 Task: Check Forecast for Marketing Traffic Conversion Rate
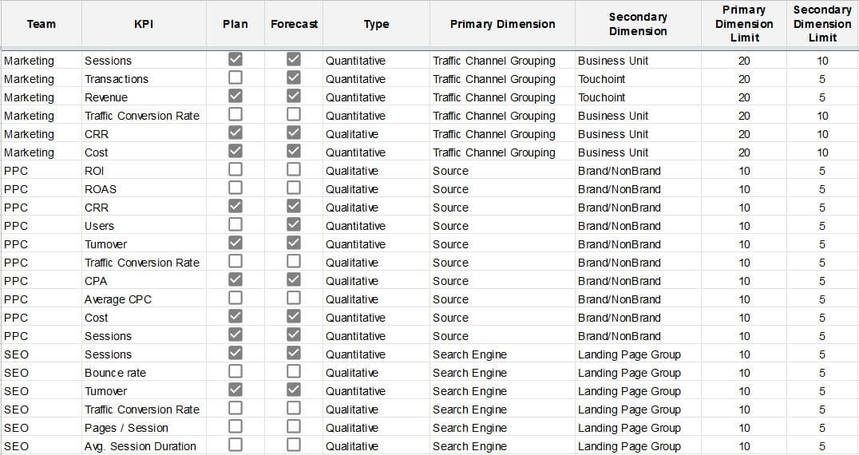(294, 114)
